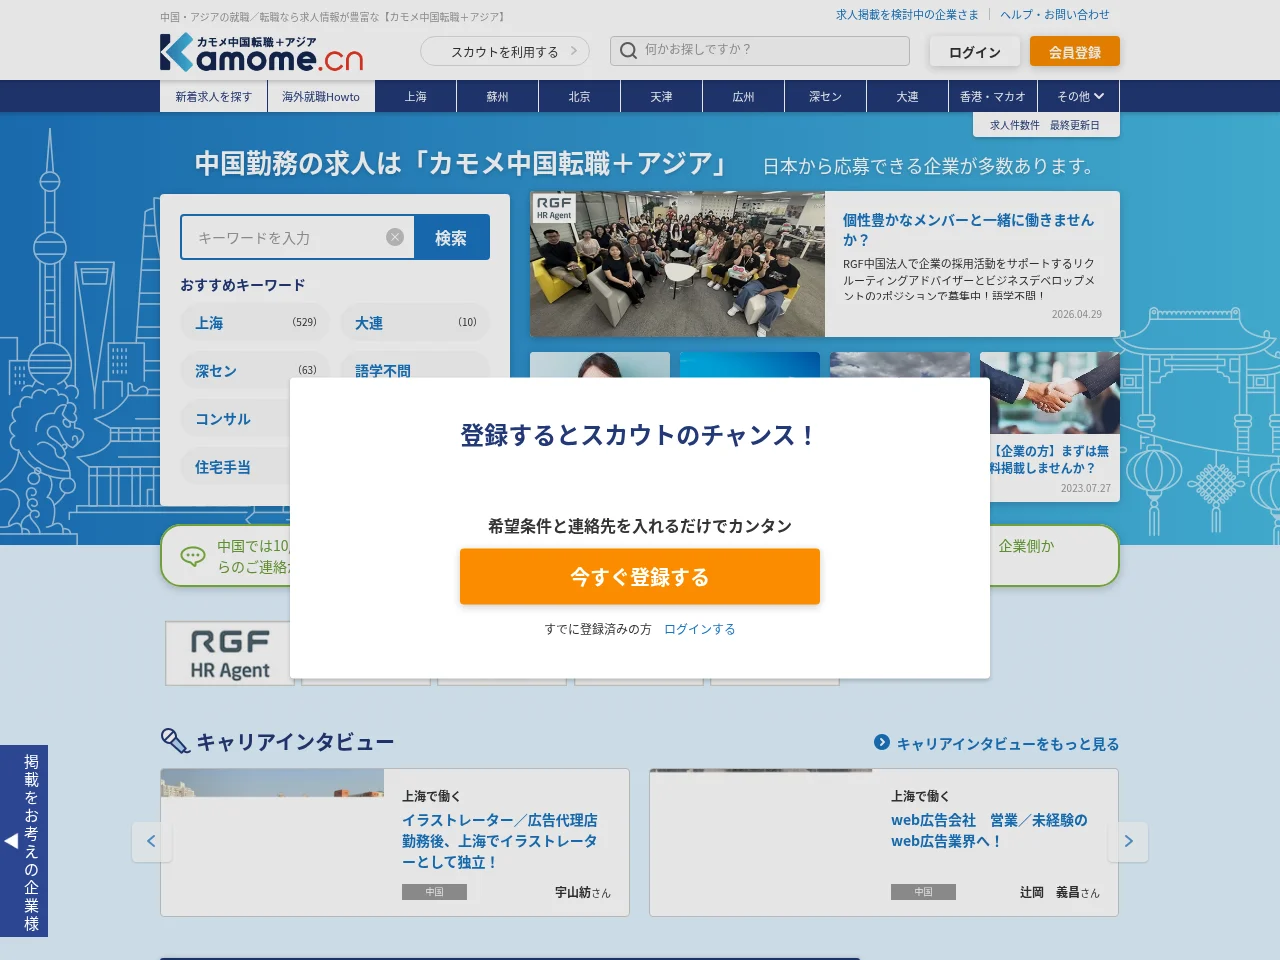Select the 住宅手当 keyword chip

point(236,466)
